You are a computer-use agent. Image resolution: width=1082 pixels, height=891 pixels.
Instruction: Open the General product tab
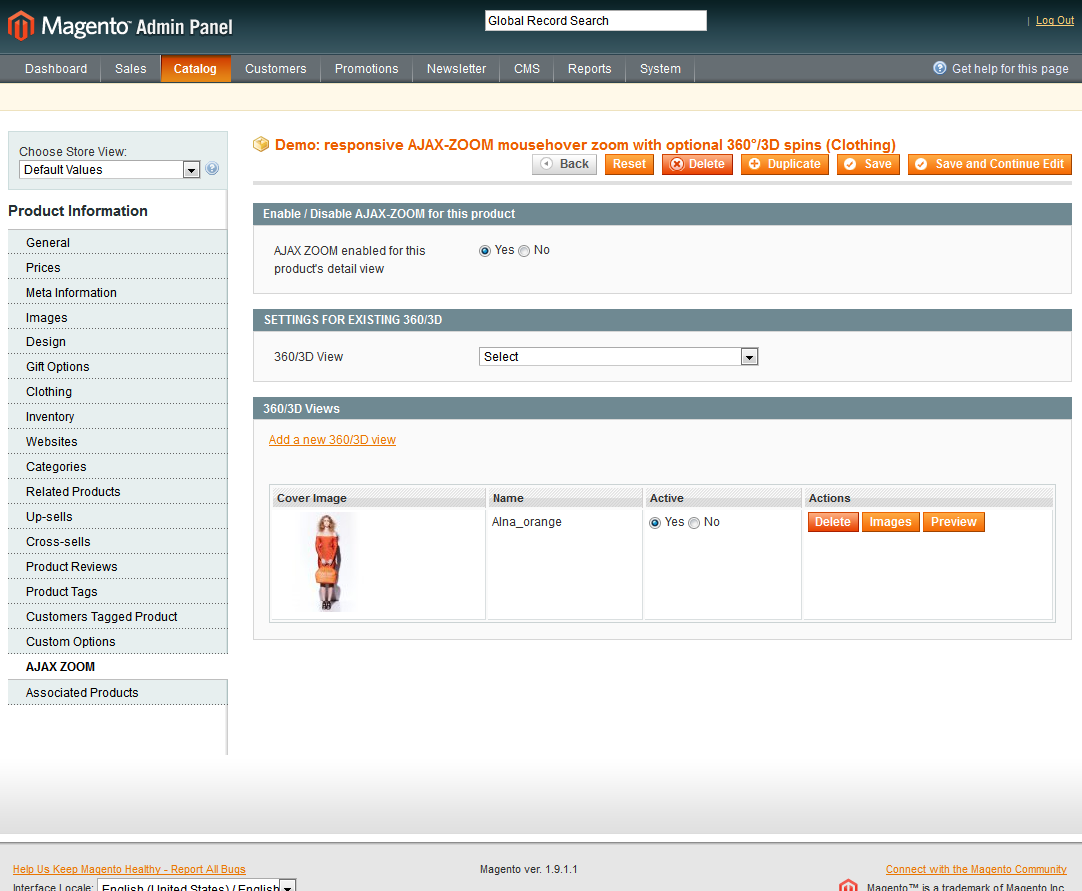117,243
